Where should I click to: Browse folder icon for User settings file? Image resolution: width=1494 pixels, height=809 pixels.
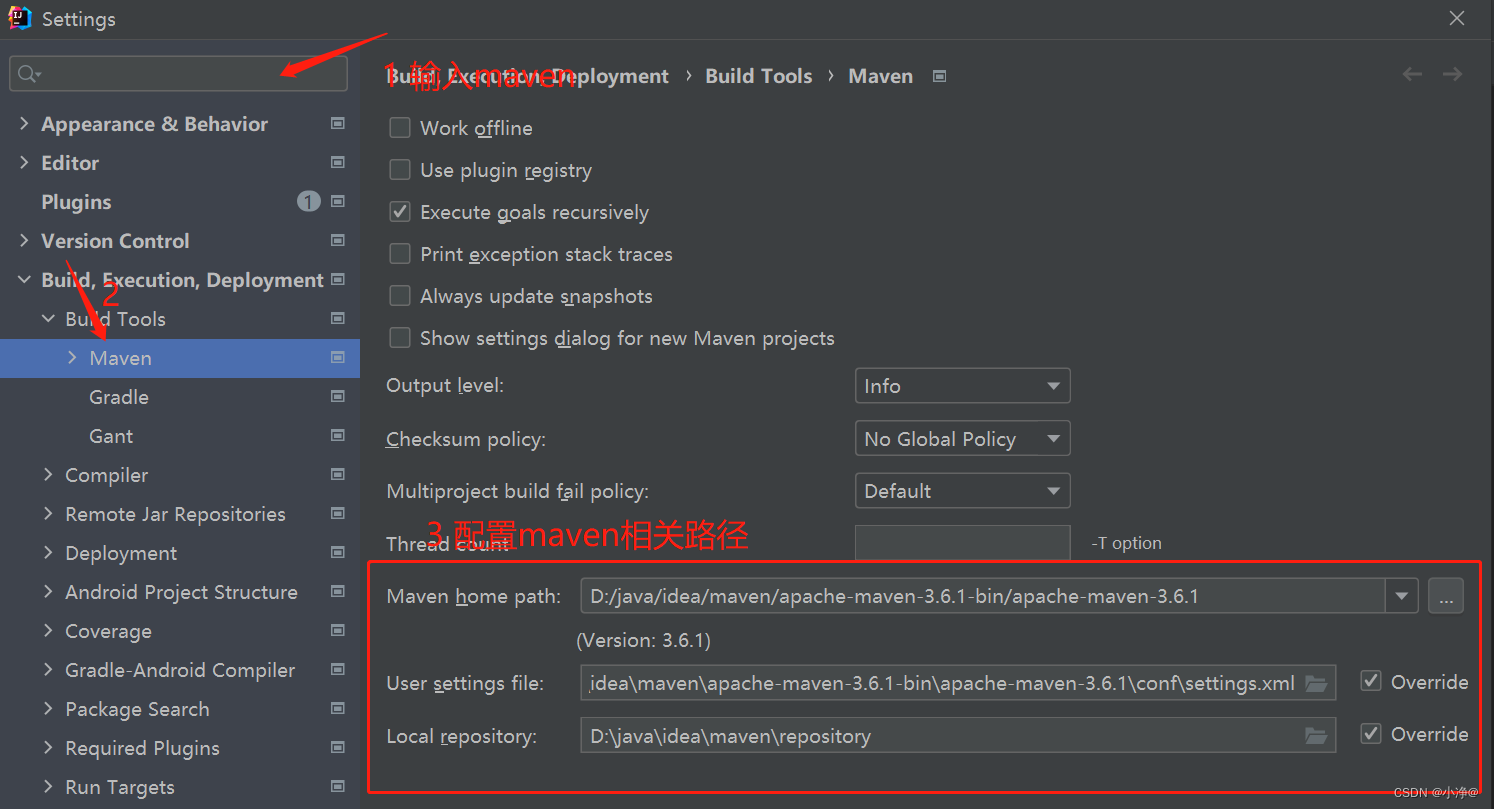pyautogui.click(x=1316, y=684)
